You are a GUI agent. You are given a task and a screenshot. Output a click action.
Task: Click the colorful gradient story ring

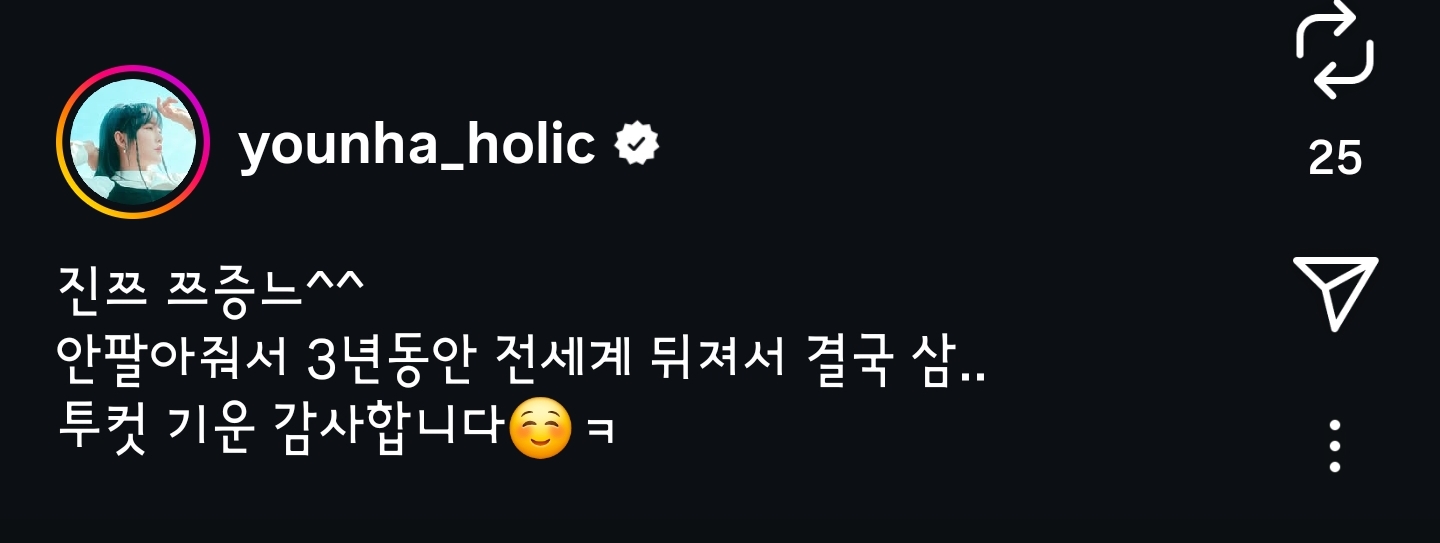coord(132,142)
